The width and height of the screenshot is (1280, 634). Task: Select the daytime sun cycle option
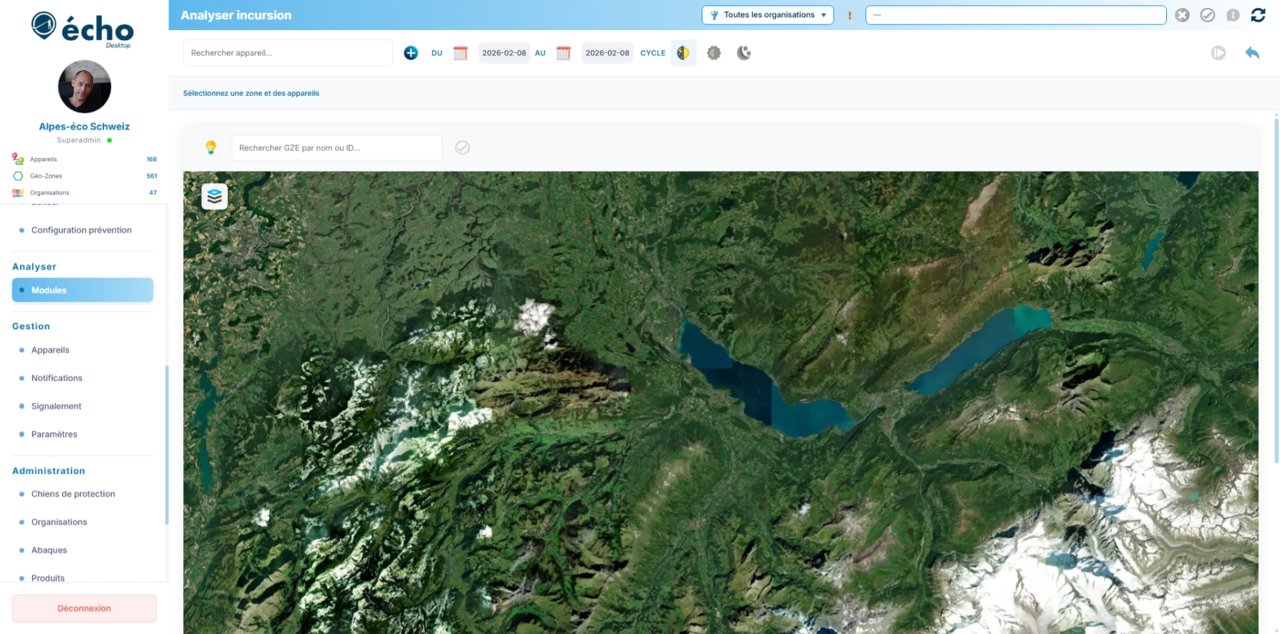coord(714,53)
